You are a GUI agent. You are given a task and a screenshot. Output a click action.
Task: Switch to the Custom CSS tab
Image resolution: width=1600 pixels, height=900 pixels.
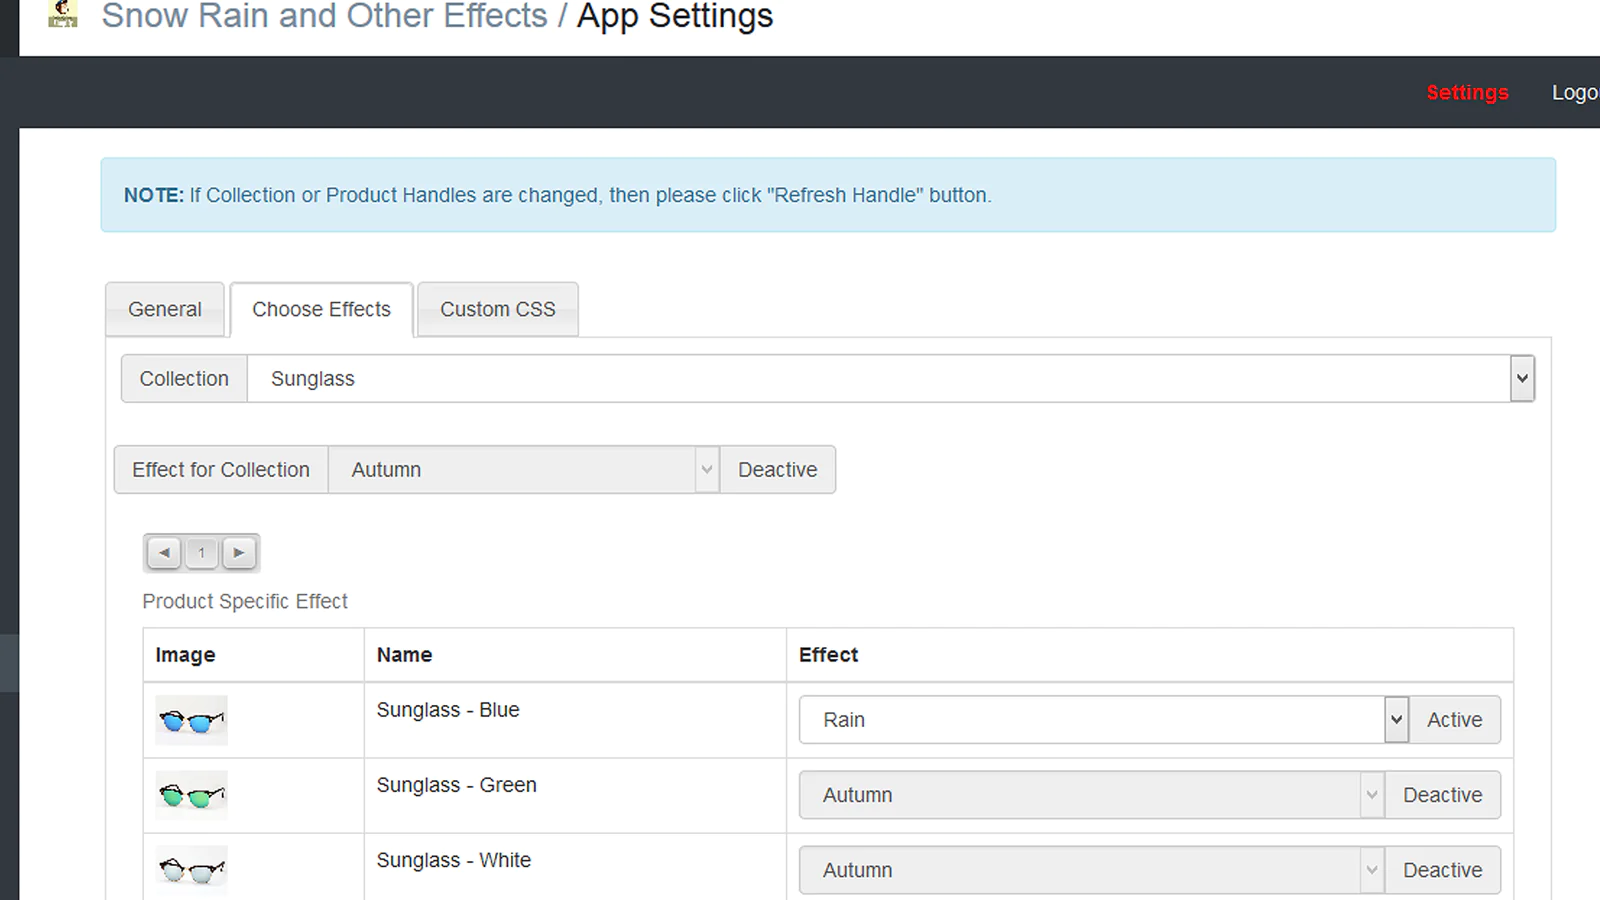click(498, 310)
